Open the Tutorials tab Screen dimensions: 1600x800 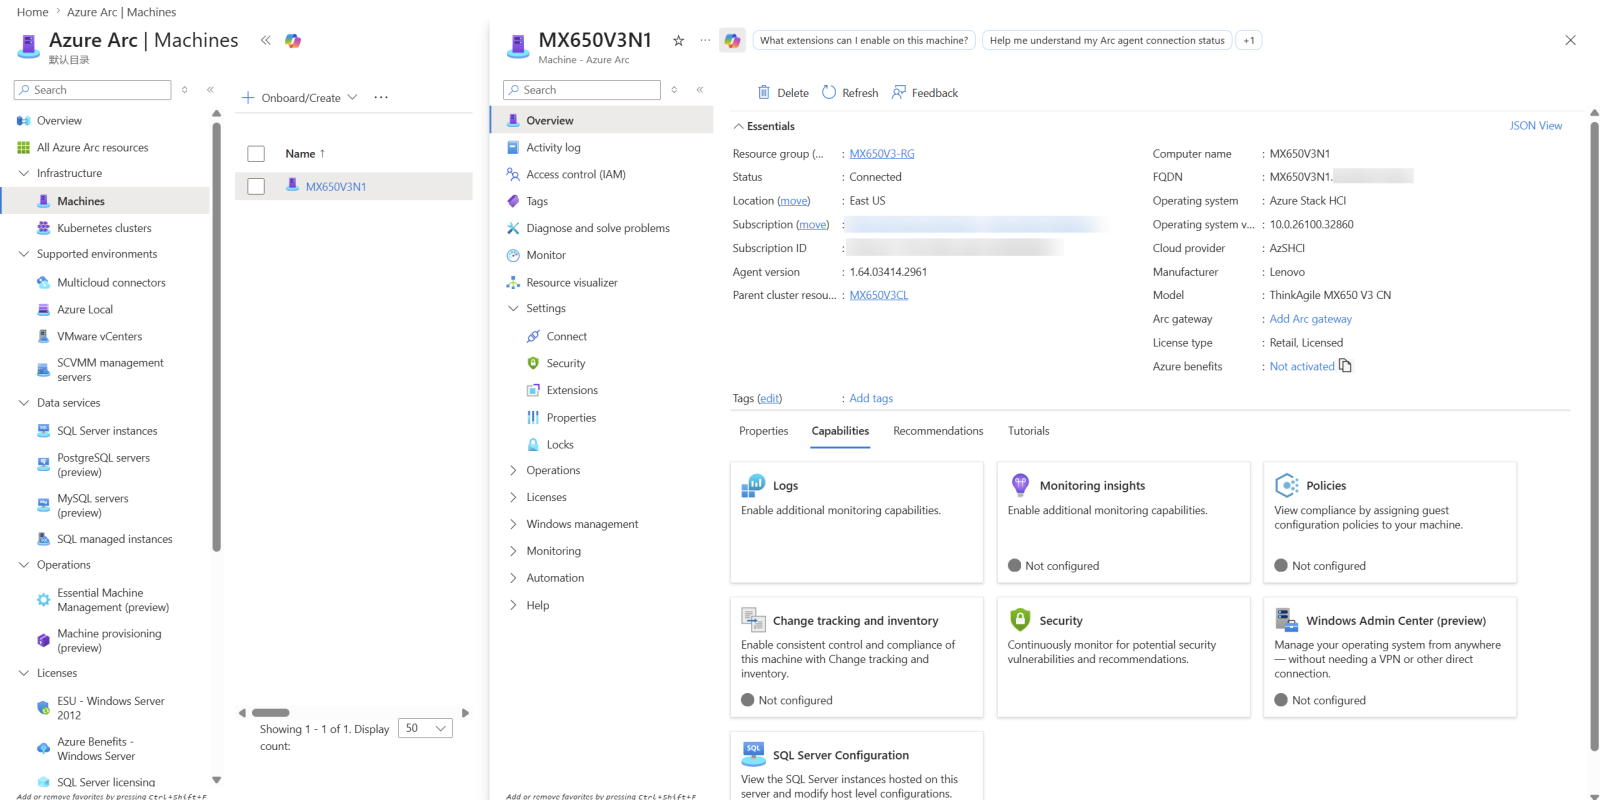[1028, 431]
